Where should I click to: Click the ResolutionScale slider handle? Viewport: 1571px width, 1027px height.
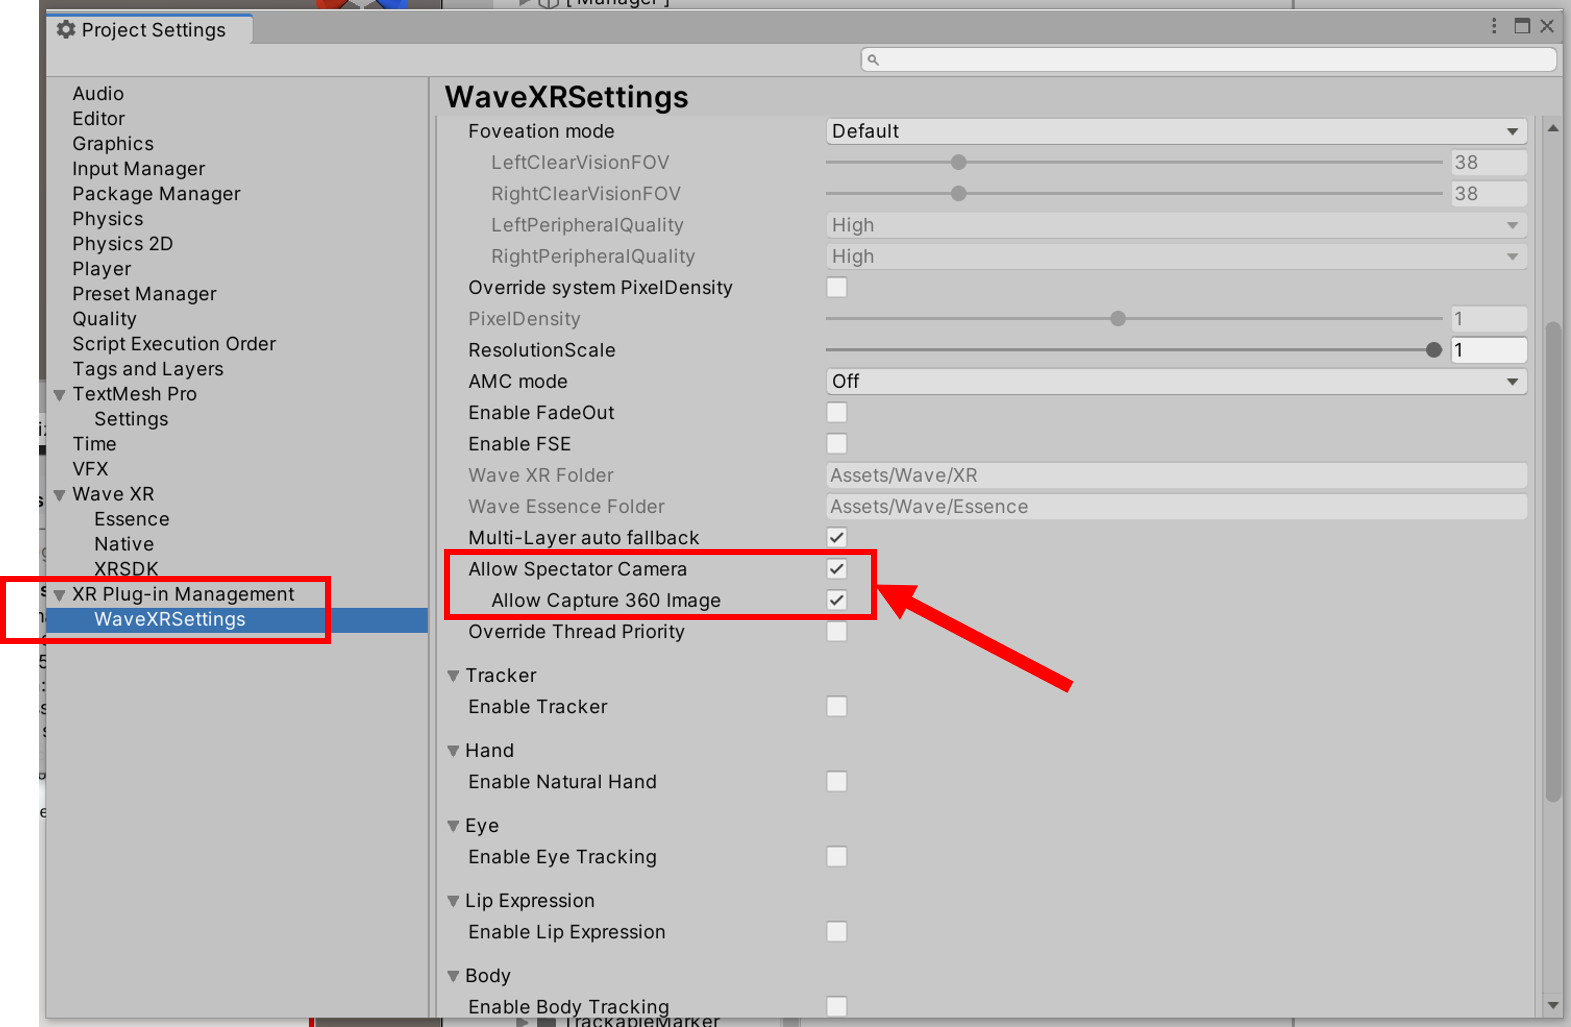[x=1434, y=350]
